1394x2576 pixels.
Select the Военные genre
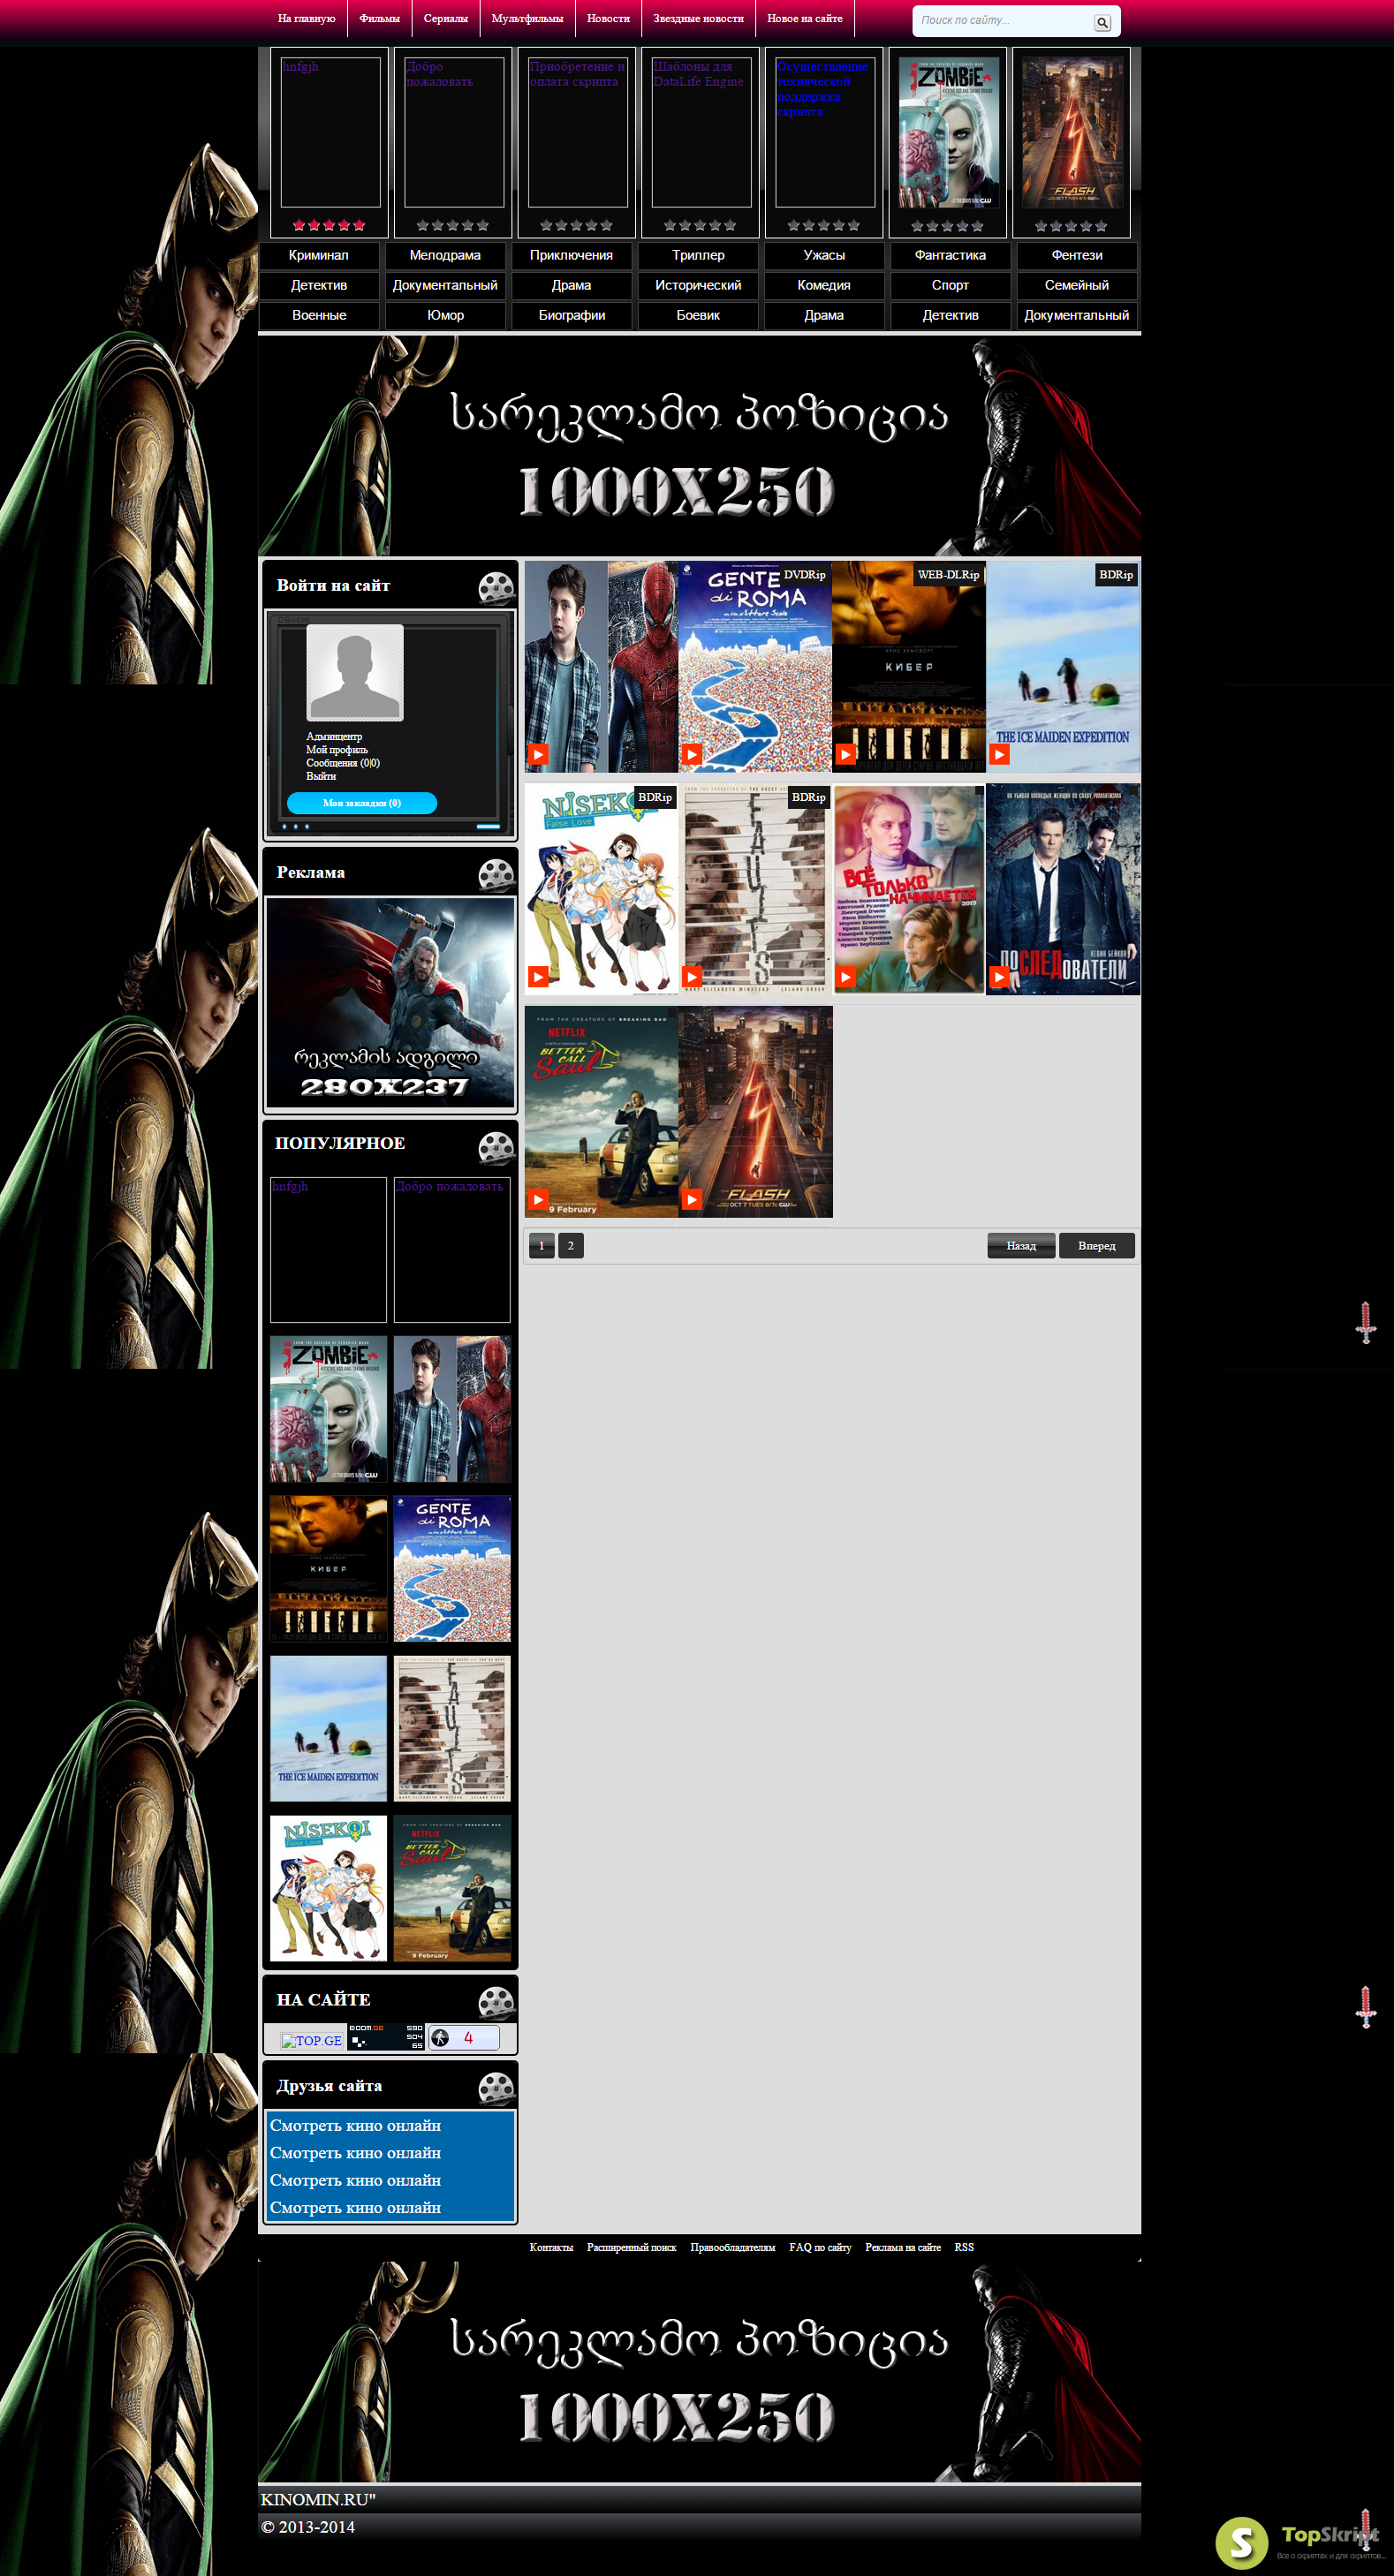(319, 315)
